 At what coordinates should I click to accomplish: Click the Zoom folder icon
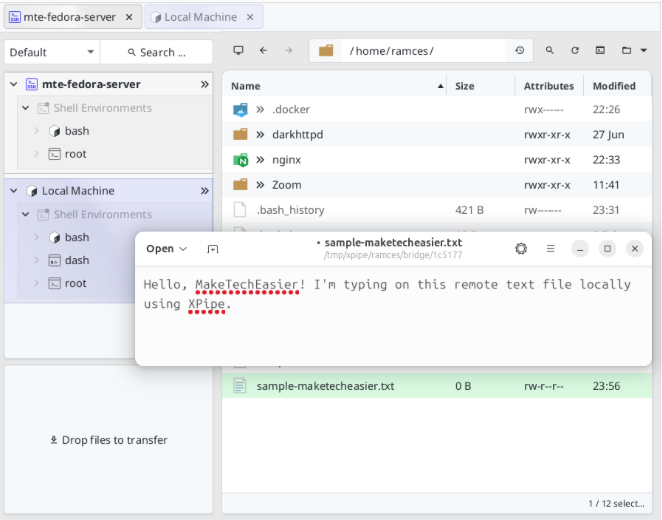[x=240, y=185]
